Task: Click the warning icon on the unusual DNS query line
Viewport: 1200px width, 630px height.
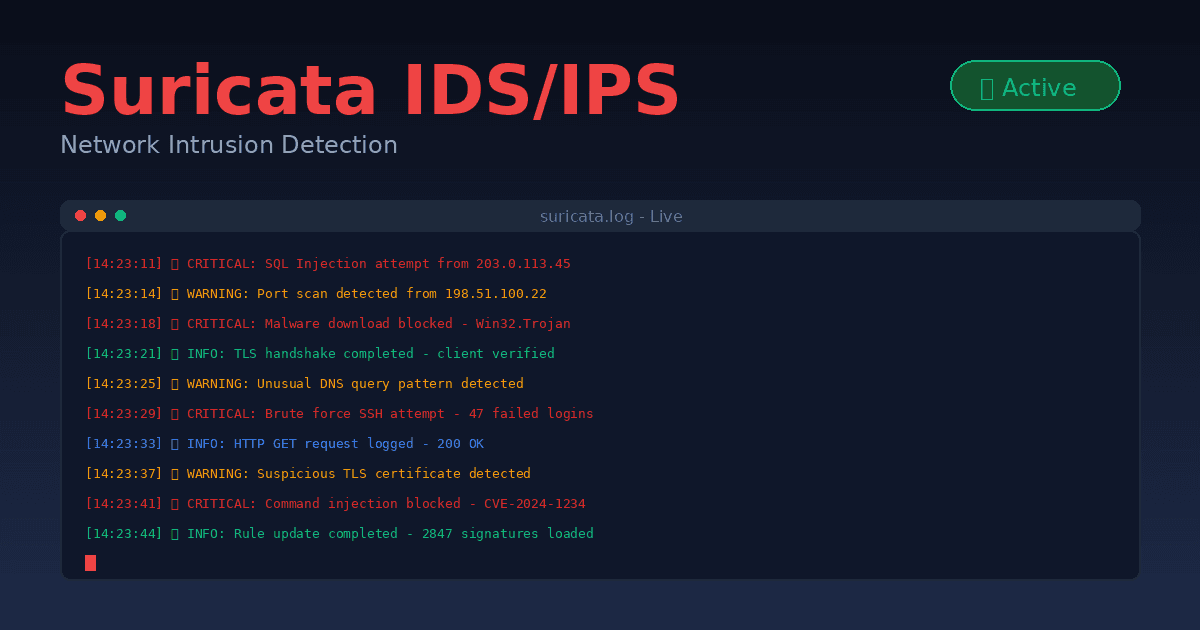Action: [174, 383]
